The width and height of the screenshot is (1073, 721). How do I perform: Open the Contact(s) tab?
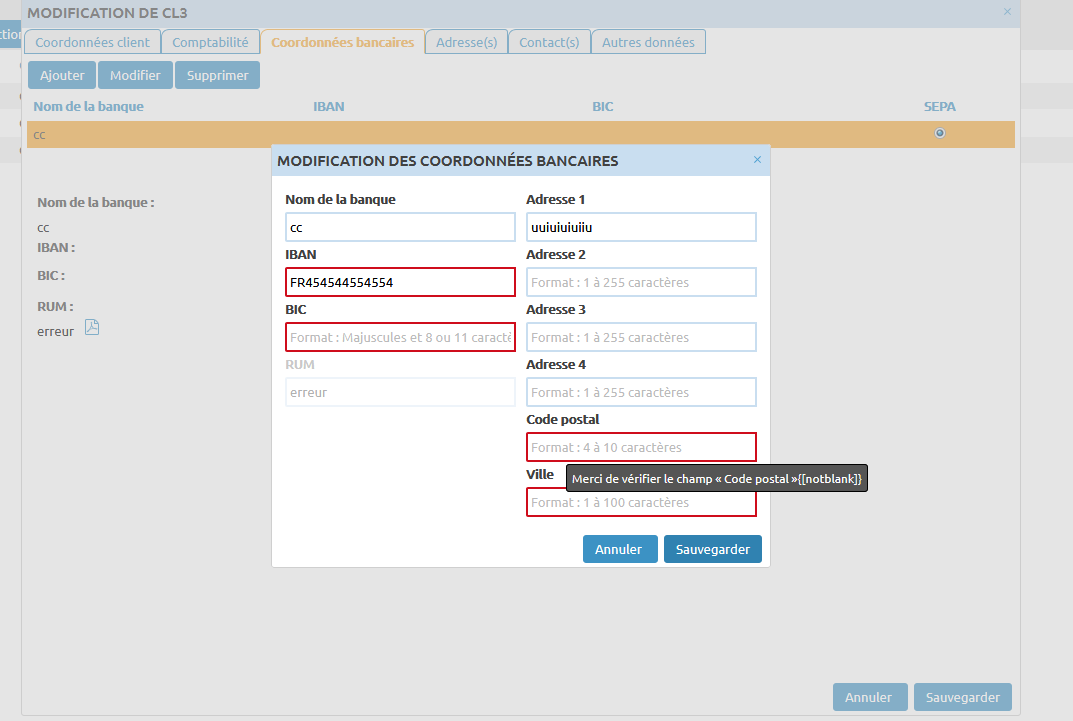(549, 42)
